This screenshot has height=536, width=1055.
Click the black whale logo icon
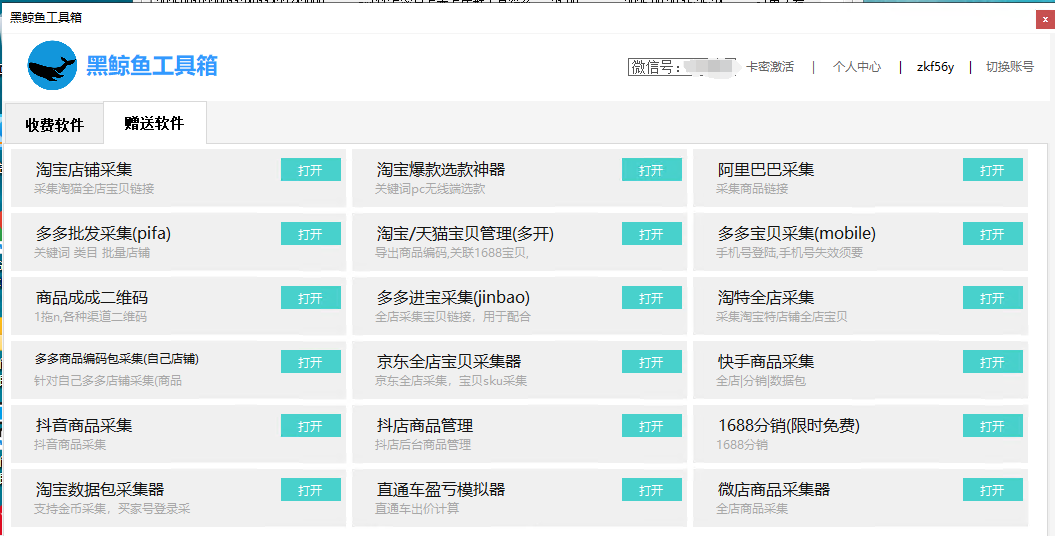coord(52,65)
